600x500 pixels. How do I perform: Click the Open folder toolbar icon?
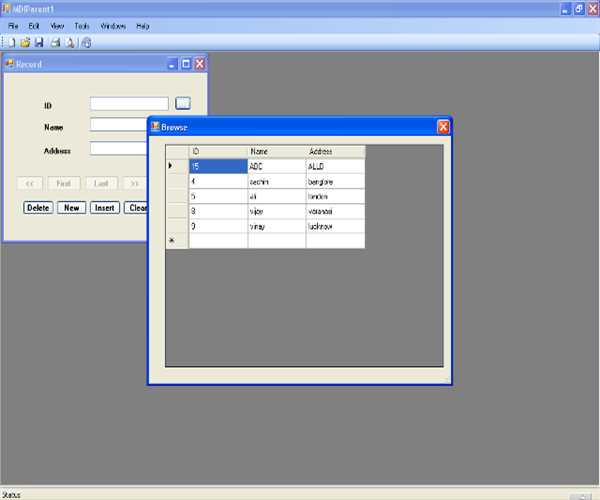[x=25, y=43]
